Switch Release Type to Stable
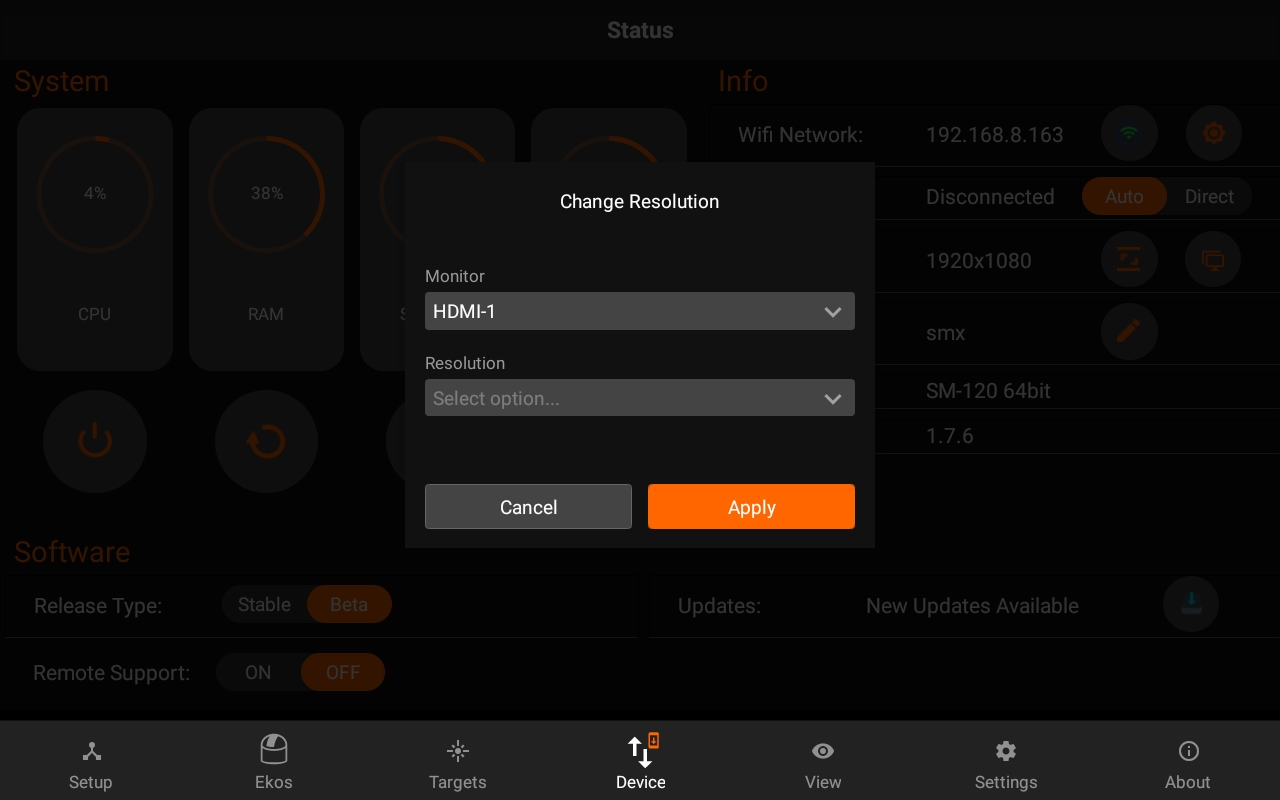Viewport: 1280px width, 800px height. [264, 605]
